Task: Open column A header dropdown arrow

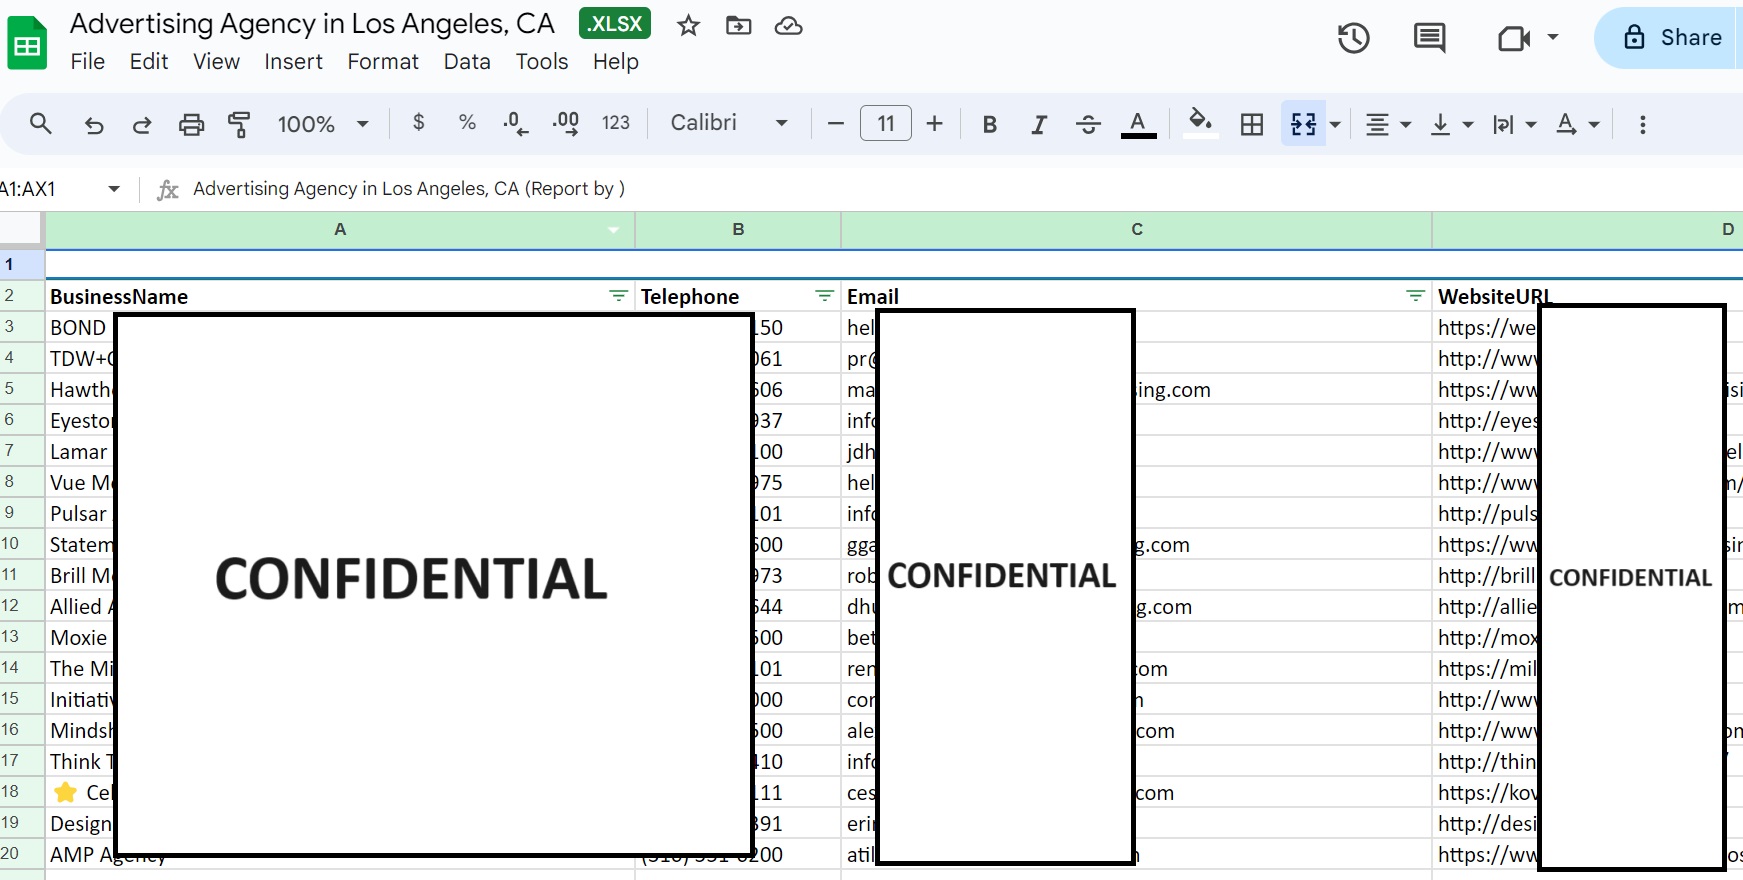Action: point(613,229)
